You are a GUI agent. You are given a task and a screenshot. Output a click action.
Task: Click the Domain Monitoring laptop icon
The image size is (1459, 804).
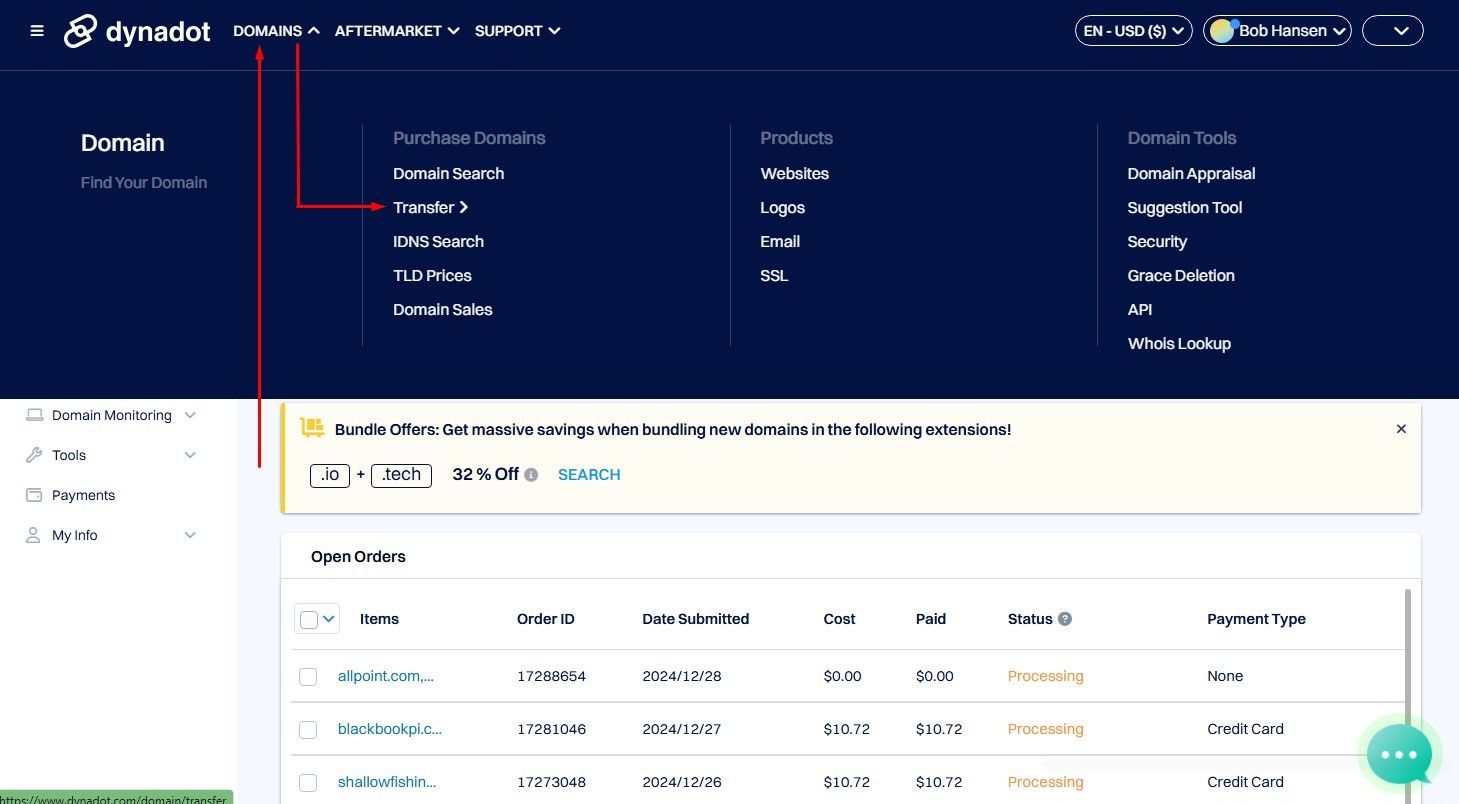[34, 415]
